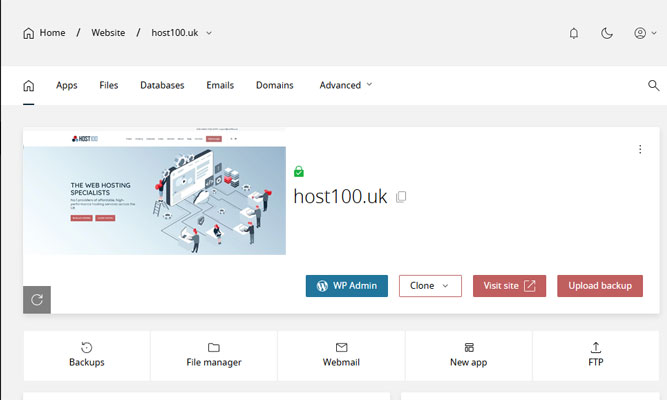Switch to Databases tab
The width and height of the screenshot is (667, 400).
point(162,85)
